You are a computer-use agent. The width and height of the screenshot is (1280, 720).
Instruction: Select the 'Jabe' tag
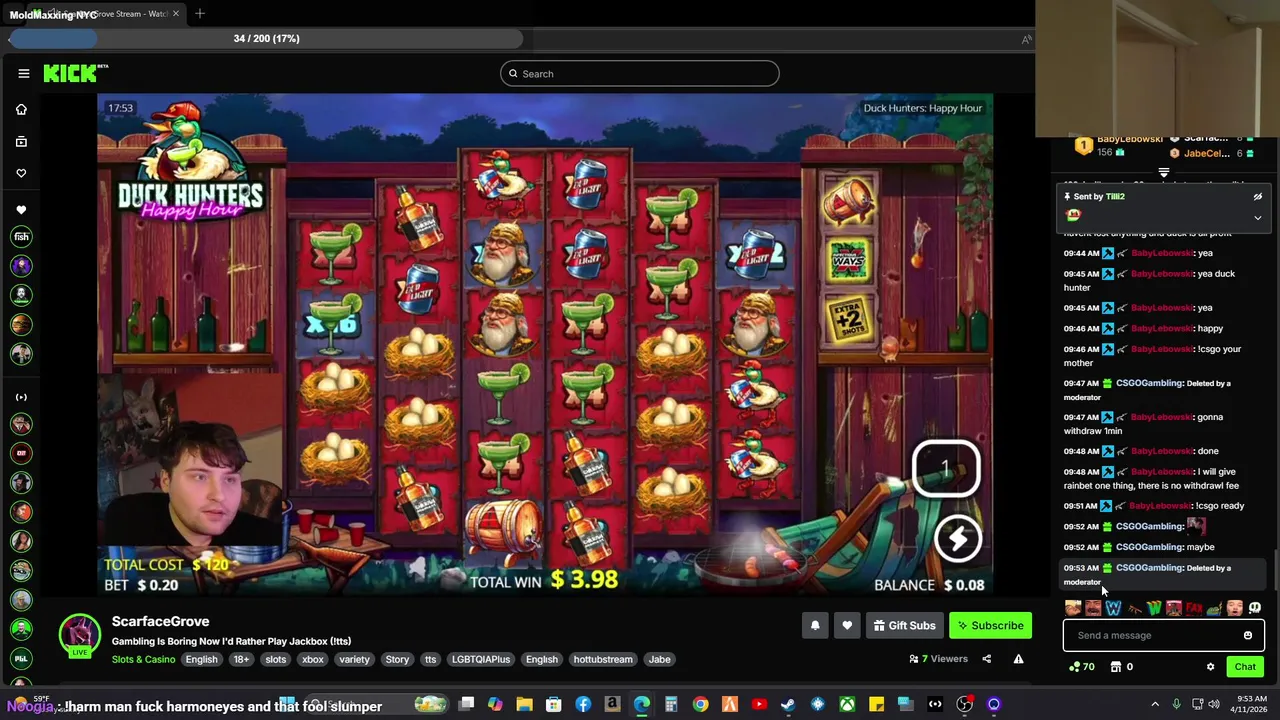coord(659,660)
